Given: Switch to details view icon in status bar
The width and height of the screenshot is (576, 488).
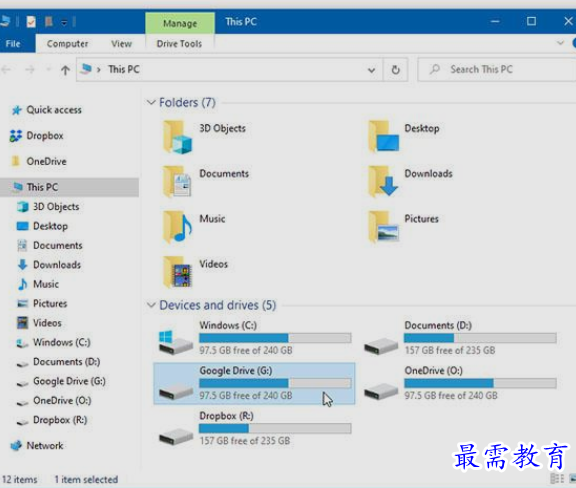Looking at the screenshot, I should click(x=557, y=478).
